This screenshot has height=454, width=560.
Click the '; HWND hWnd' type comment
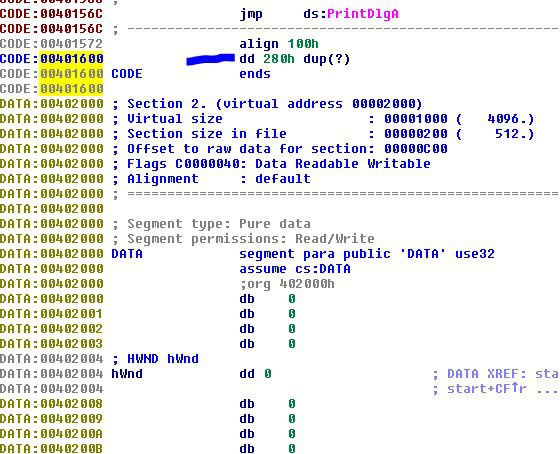click(155, 359)
